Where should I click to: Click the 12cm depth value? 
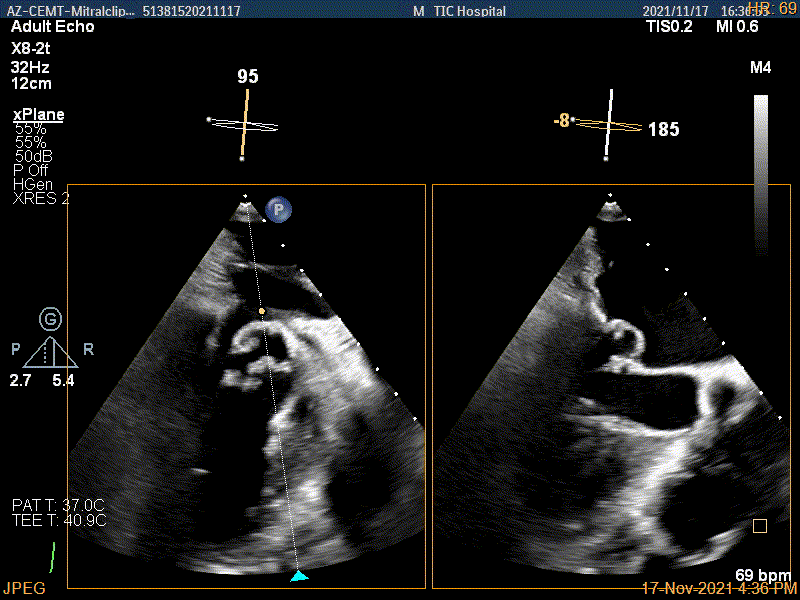(x=31, y=84)
